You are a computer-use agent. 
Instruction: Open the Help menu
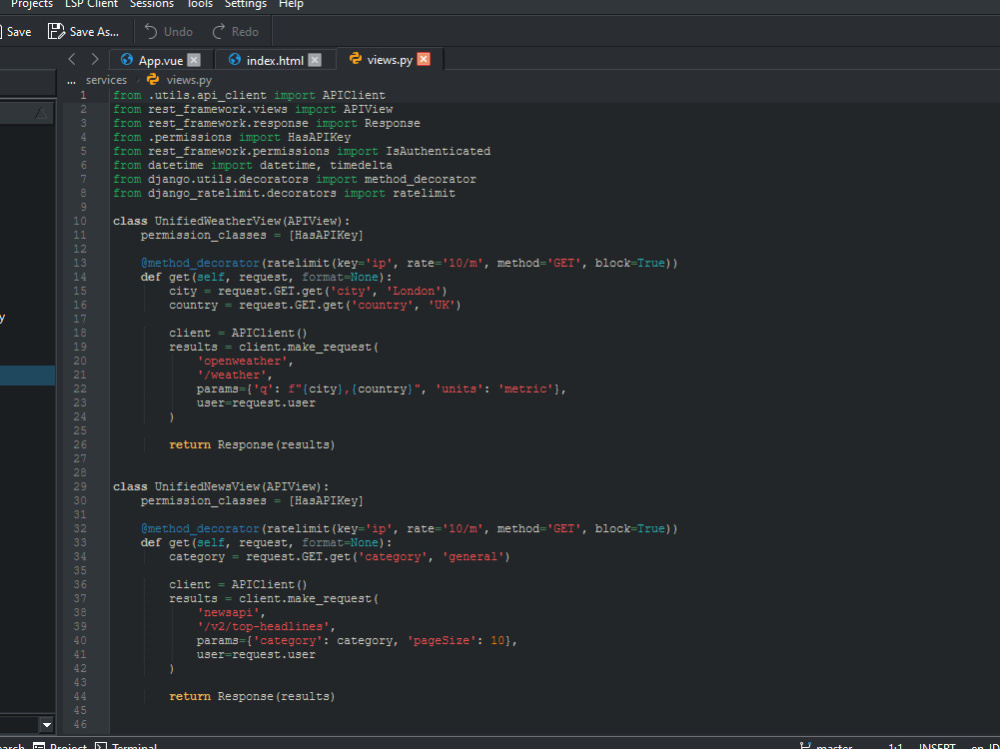[x=291, y=4]
